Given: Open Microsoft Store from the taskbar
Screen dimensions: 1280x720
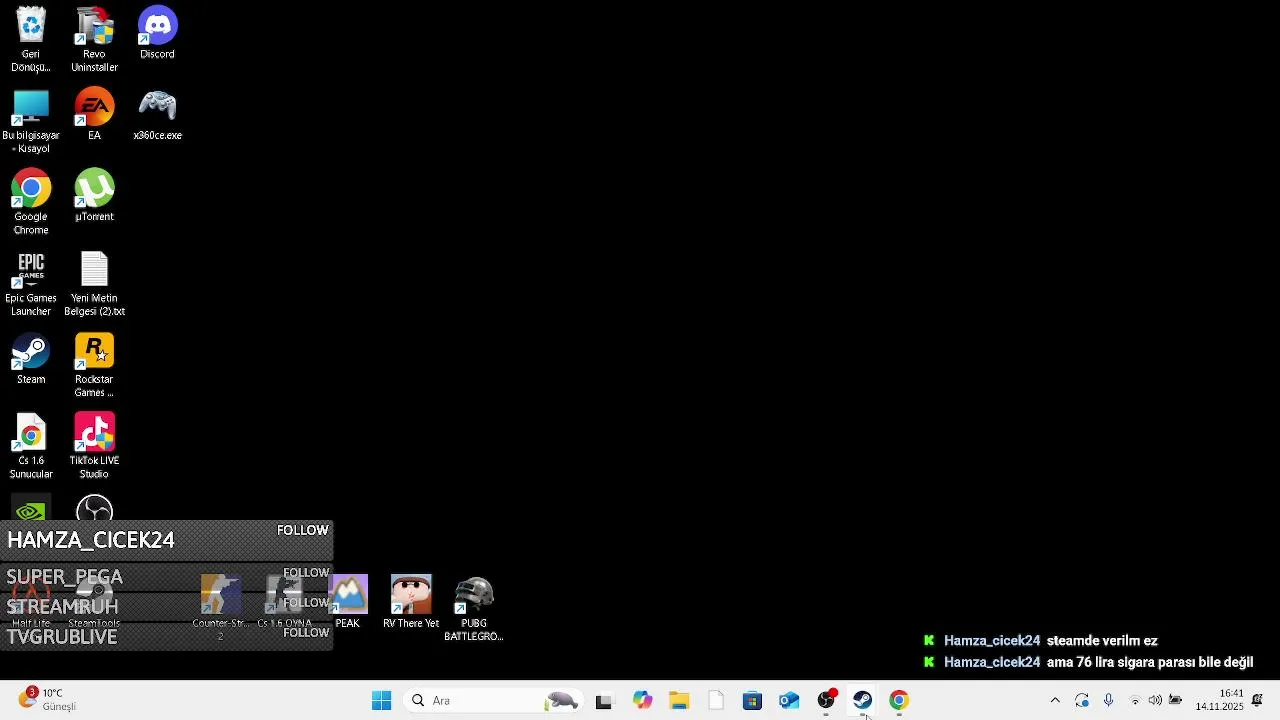Looking at the screenshot, I should point(753,701).
